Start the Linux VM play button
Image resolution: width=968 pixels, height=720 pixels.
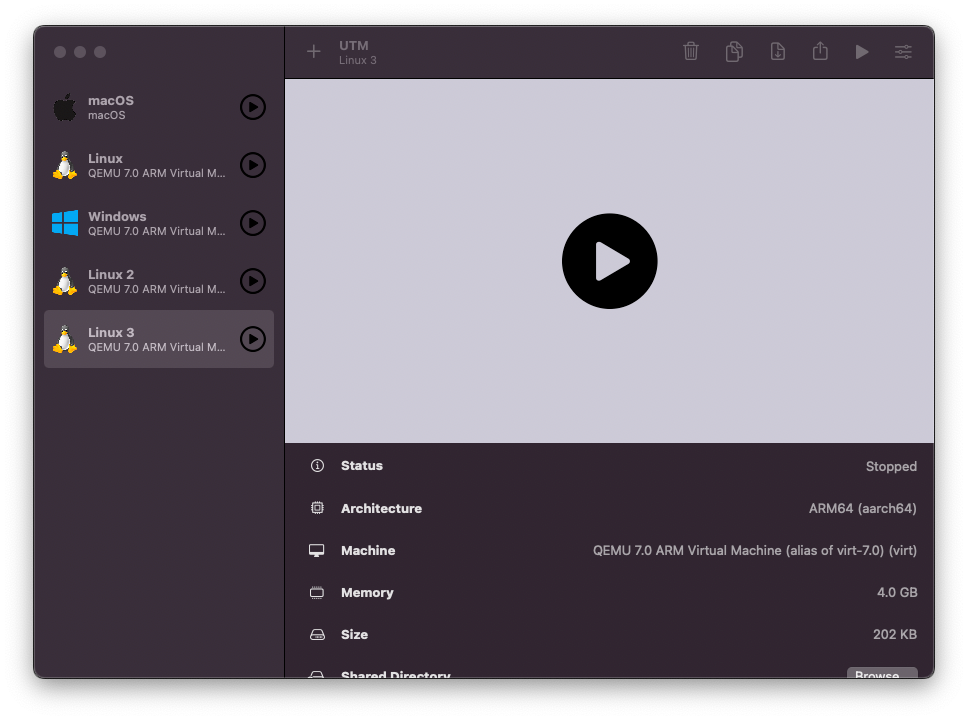(x=252, y=165)
